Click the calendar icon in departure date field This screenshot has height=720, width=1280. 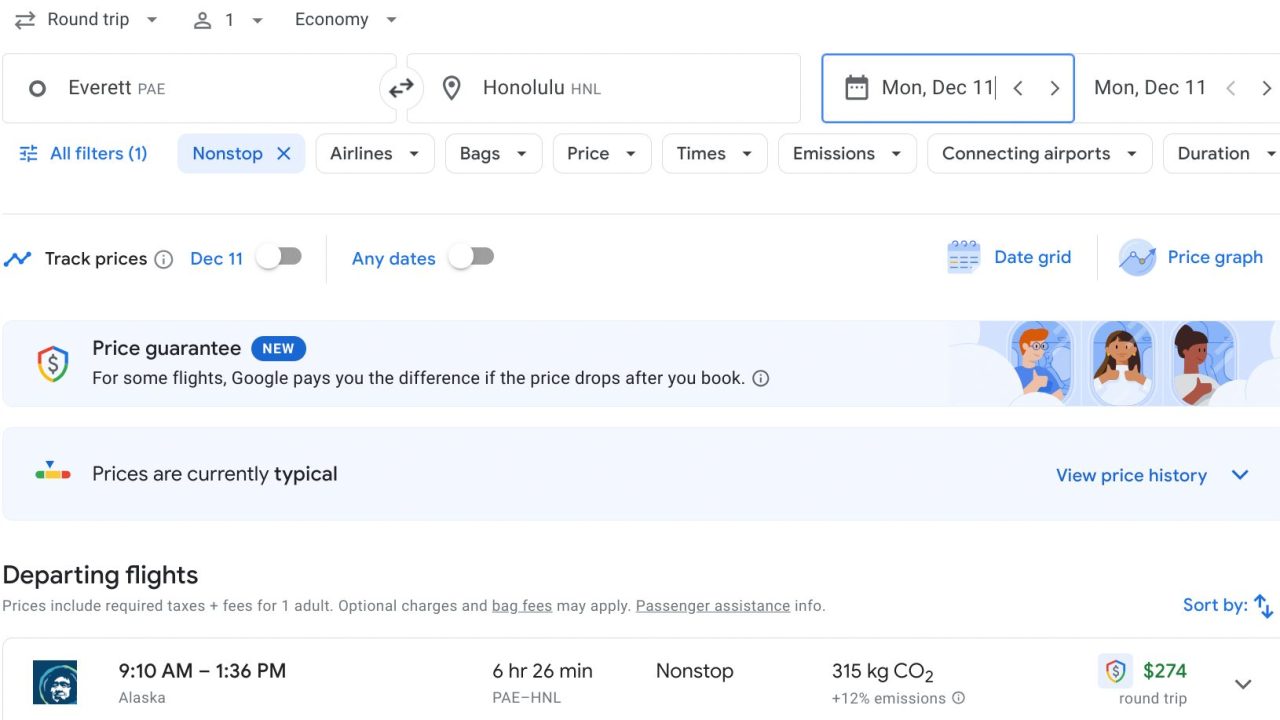click(856, 88)
